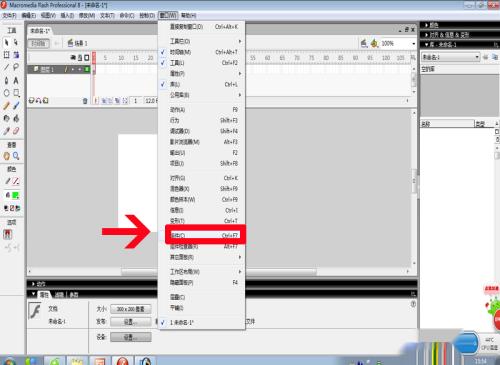Select the Zoom magnifier tool
This screenshot has height=365, width=500.
[16, 156]
